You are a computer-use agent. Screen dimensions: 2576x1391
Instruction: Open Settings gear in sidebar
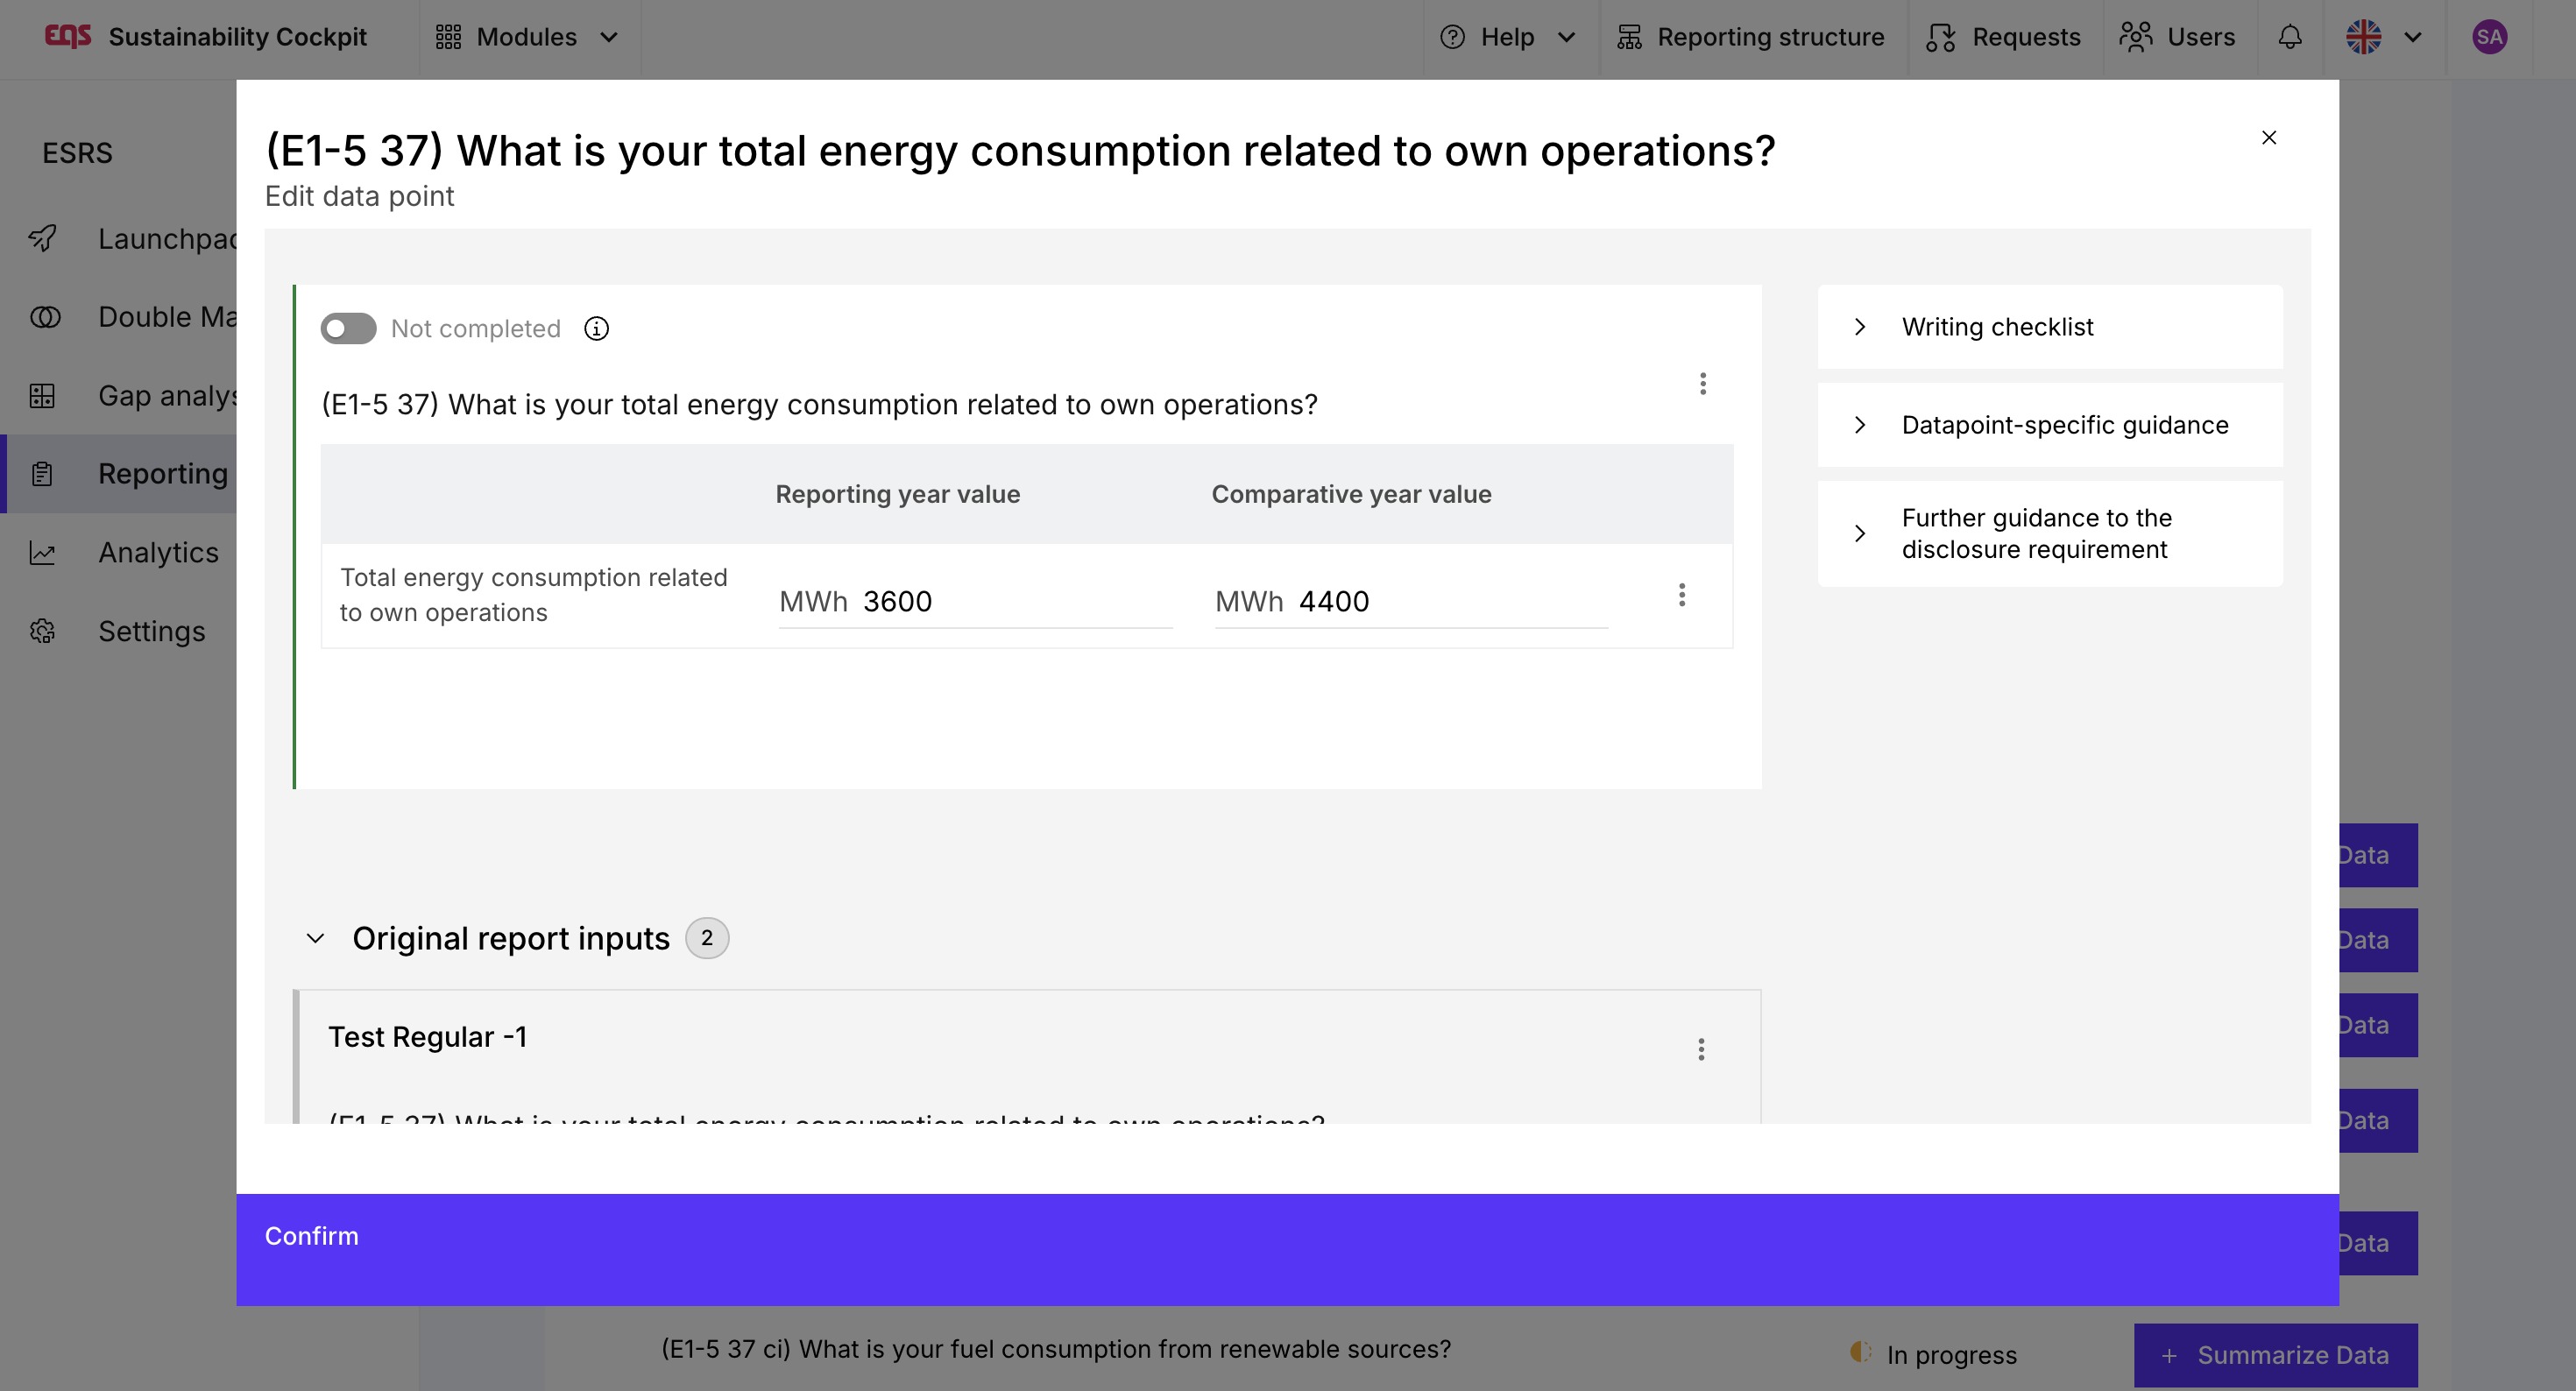(x=42, y=631)
